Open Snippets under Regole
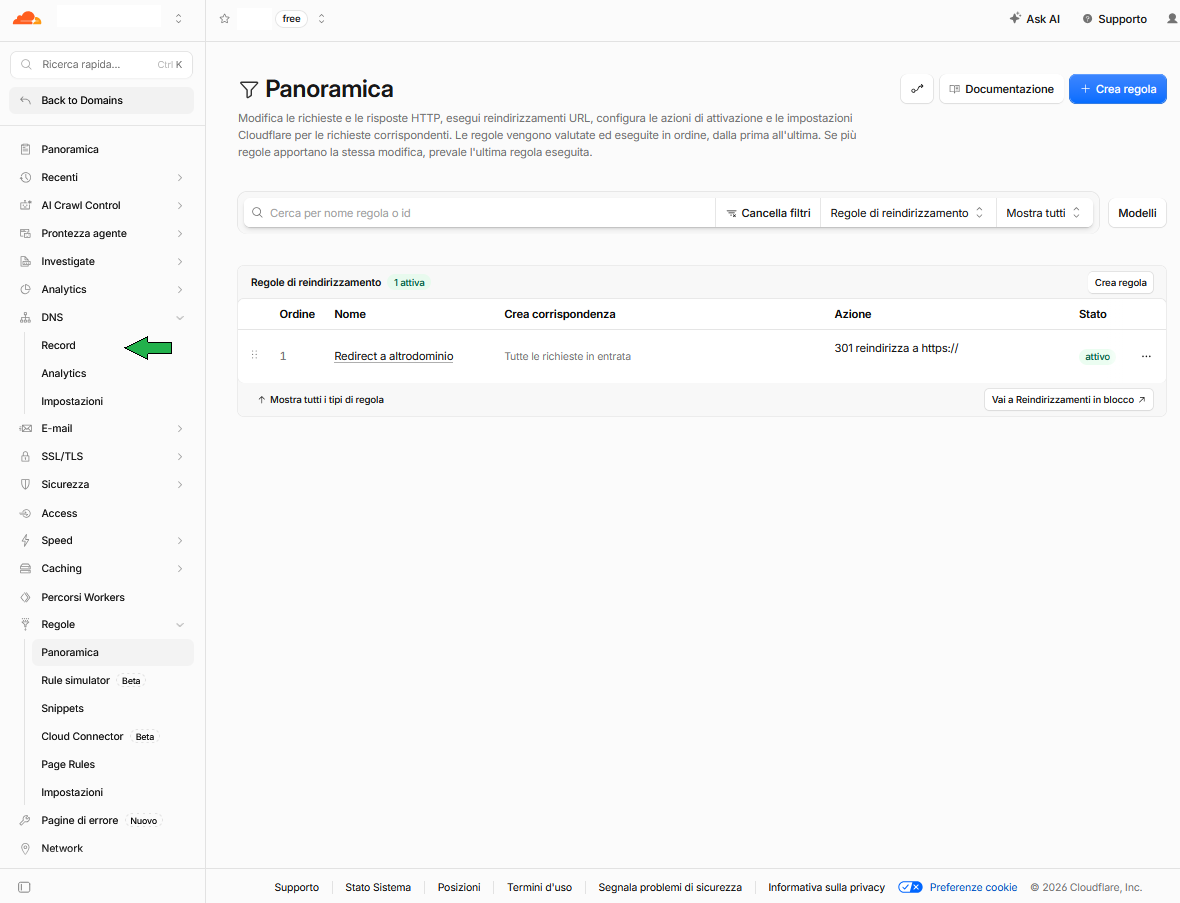The height and width of the screenshot is (903, 1180). click(x=62, y=708)
